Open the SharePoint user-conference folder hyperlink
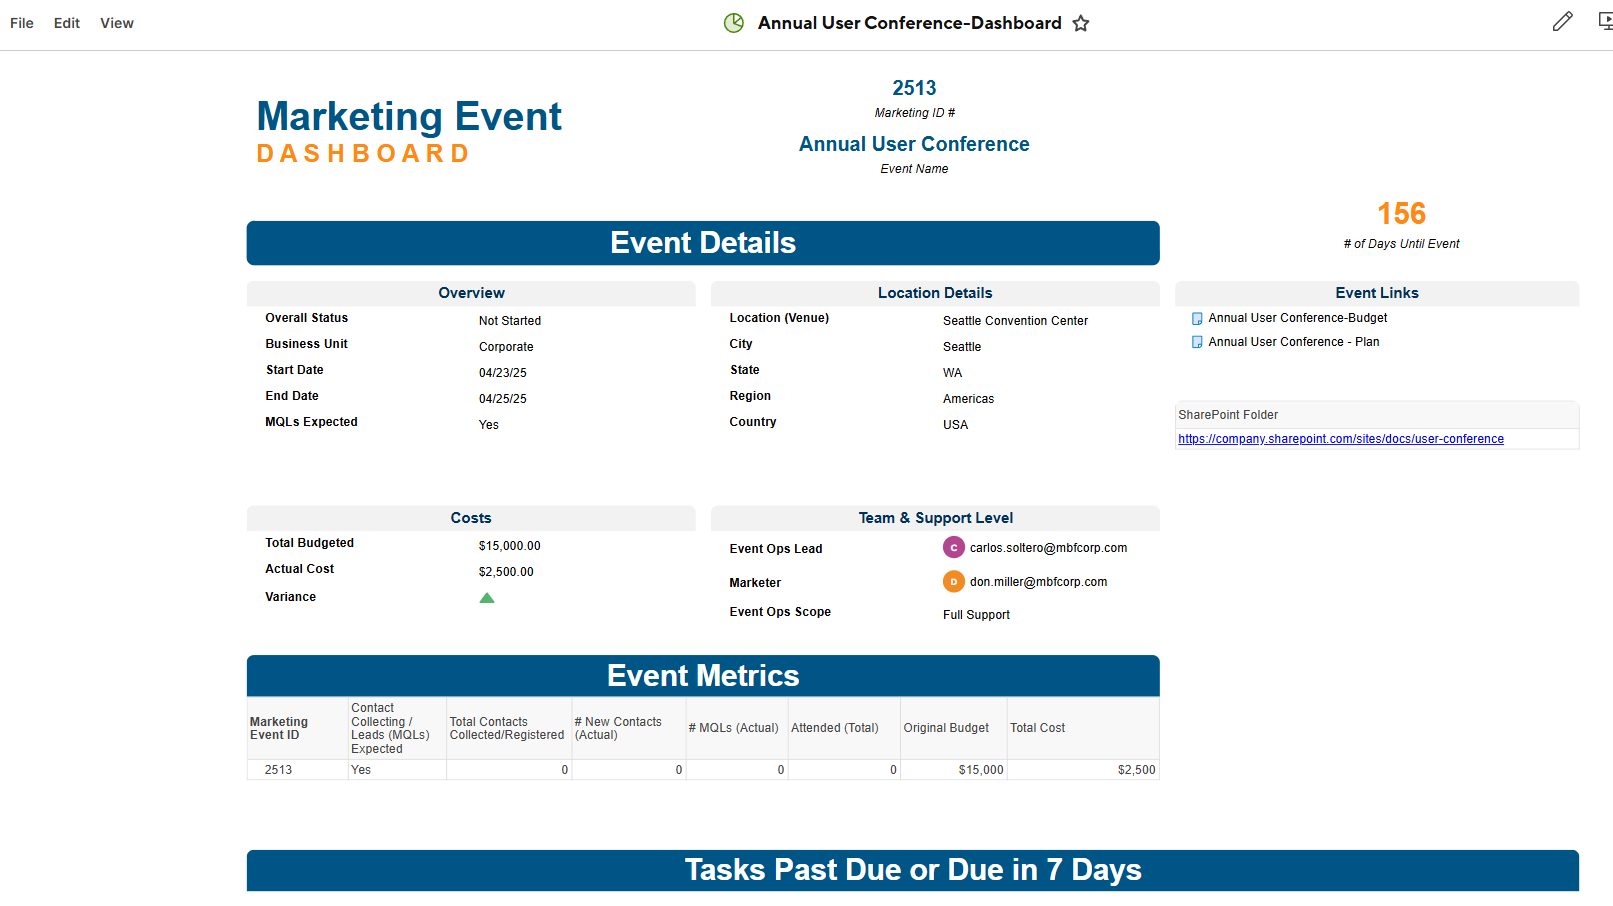The image size is (1613, 906). [1341, 438]
